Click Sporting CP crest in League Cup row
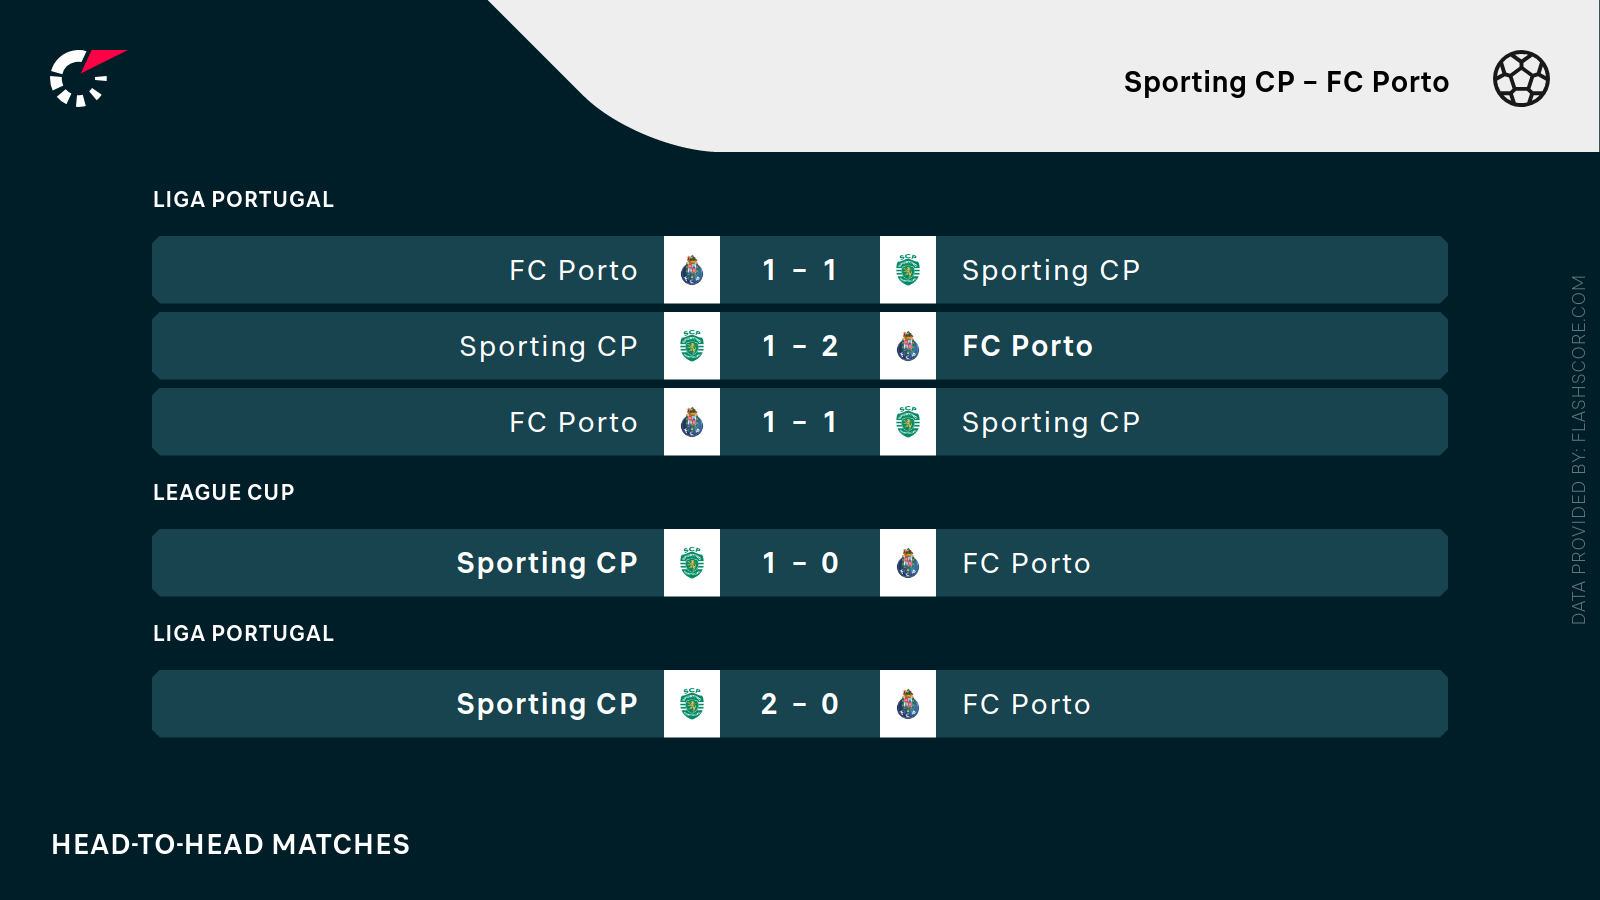The height and width of the screenshot is (900, 1600). (692, 563)
